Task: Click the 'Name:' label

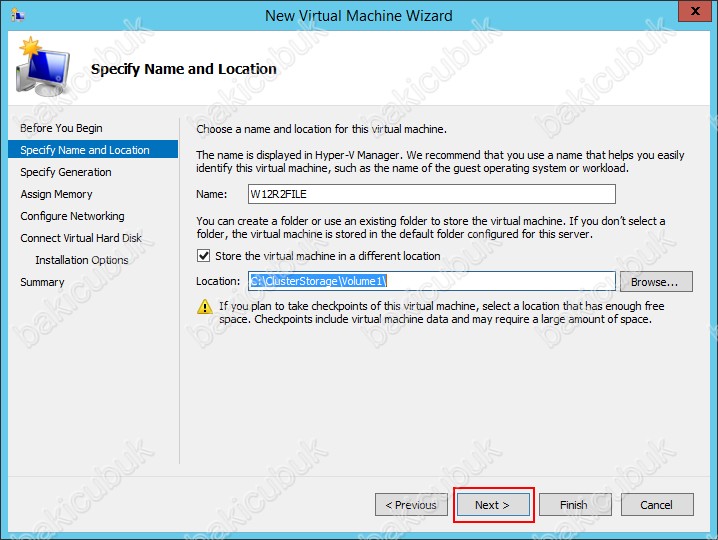Action: click(x=212, y=194)
